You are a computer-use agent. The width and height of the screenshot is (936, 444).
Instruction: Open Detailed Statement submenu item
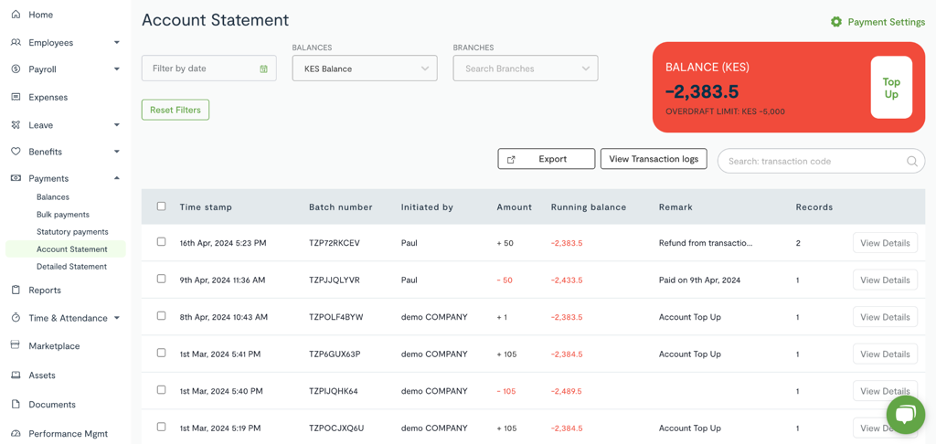[x=72, y=266]
